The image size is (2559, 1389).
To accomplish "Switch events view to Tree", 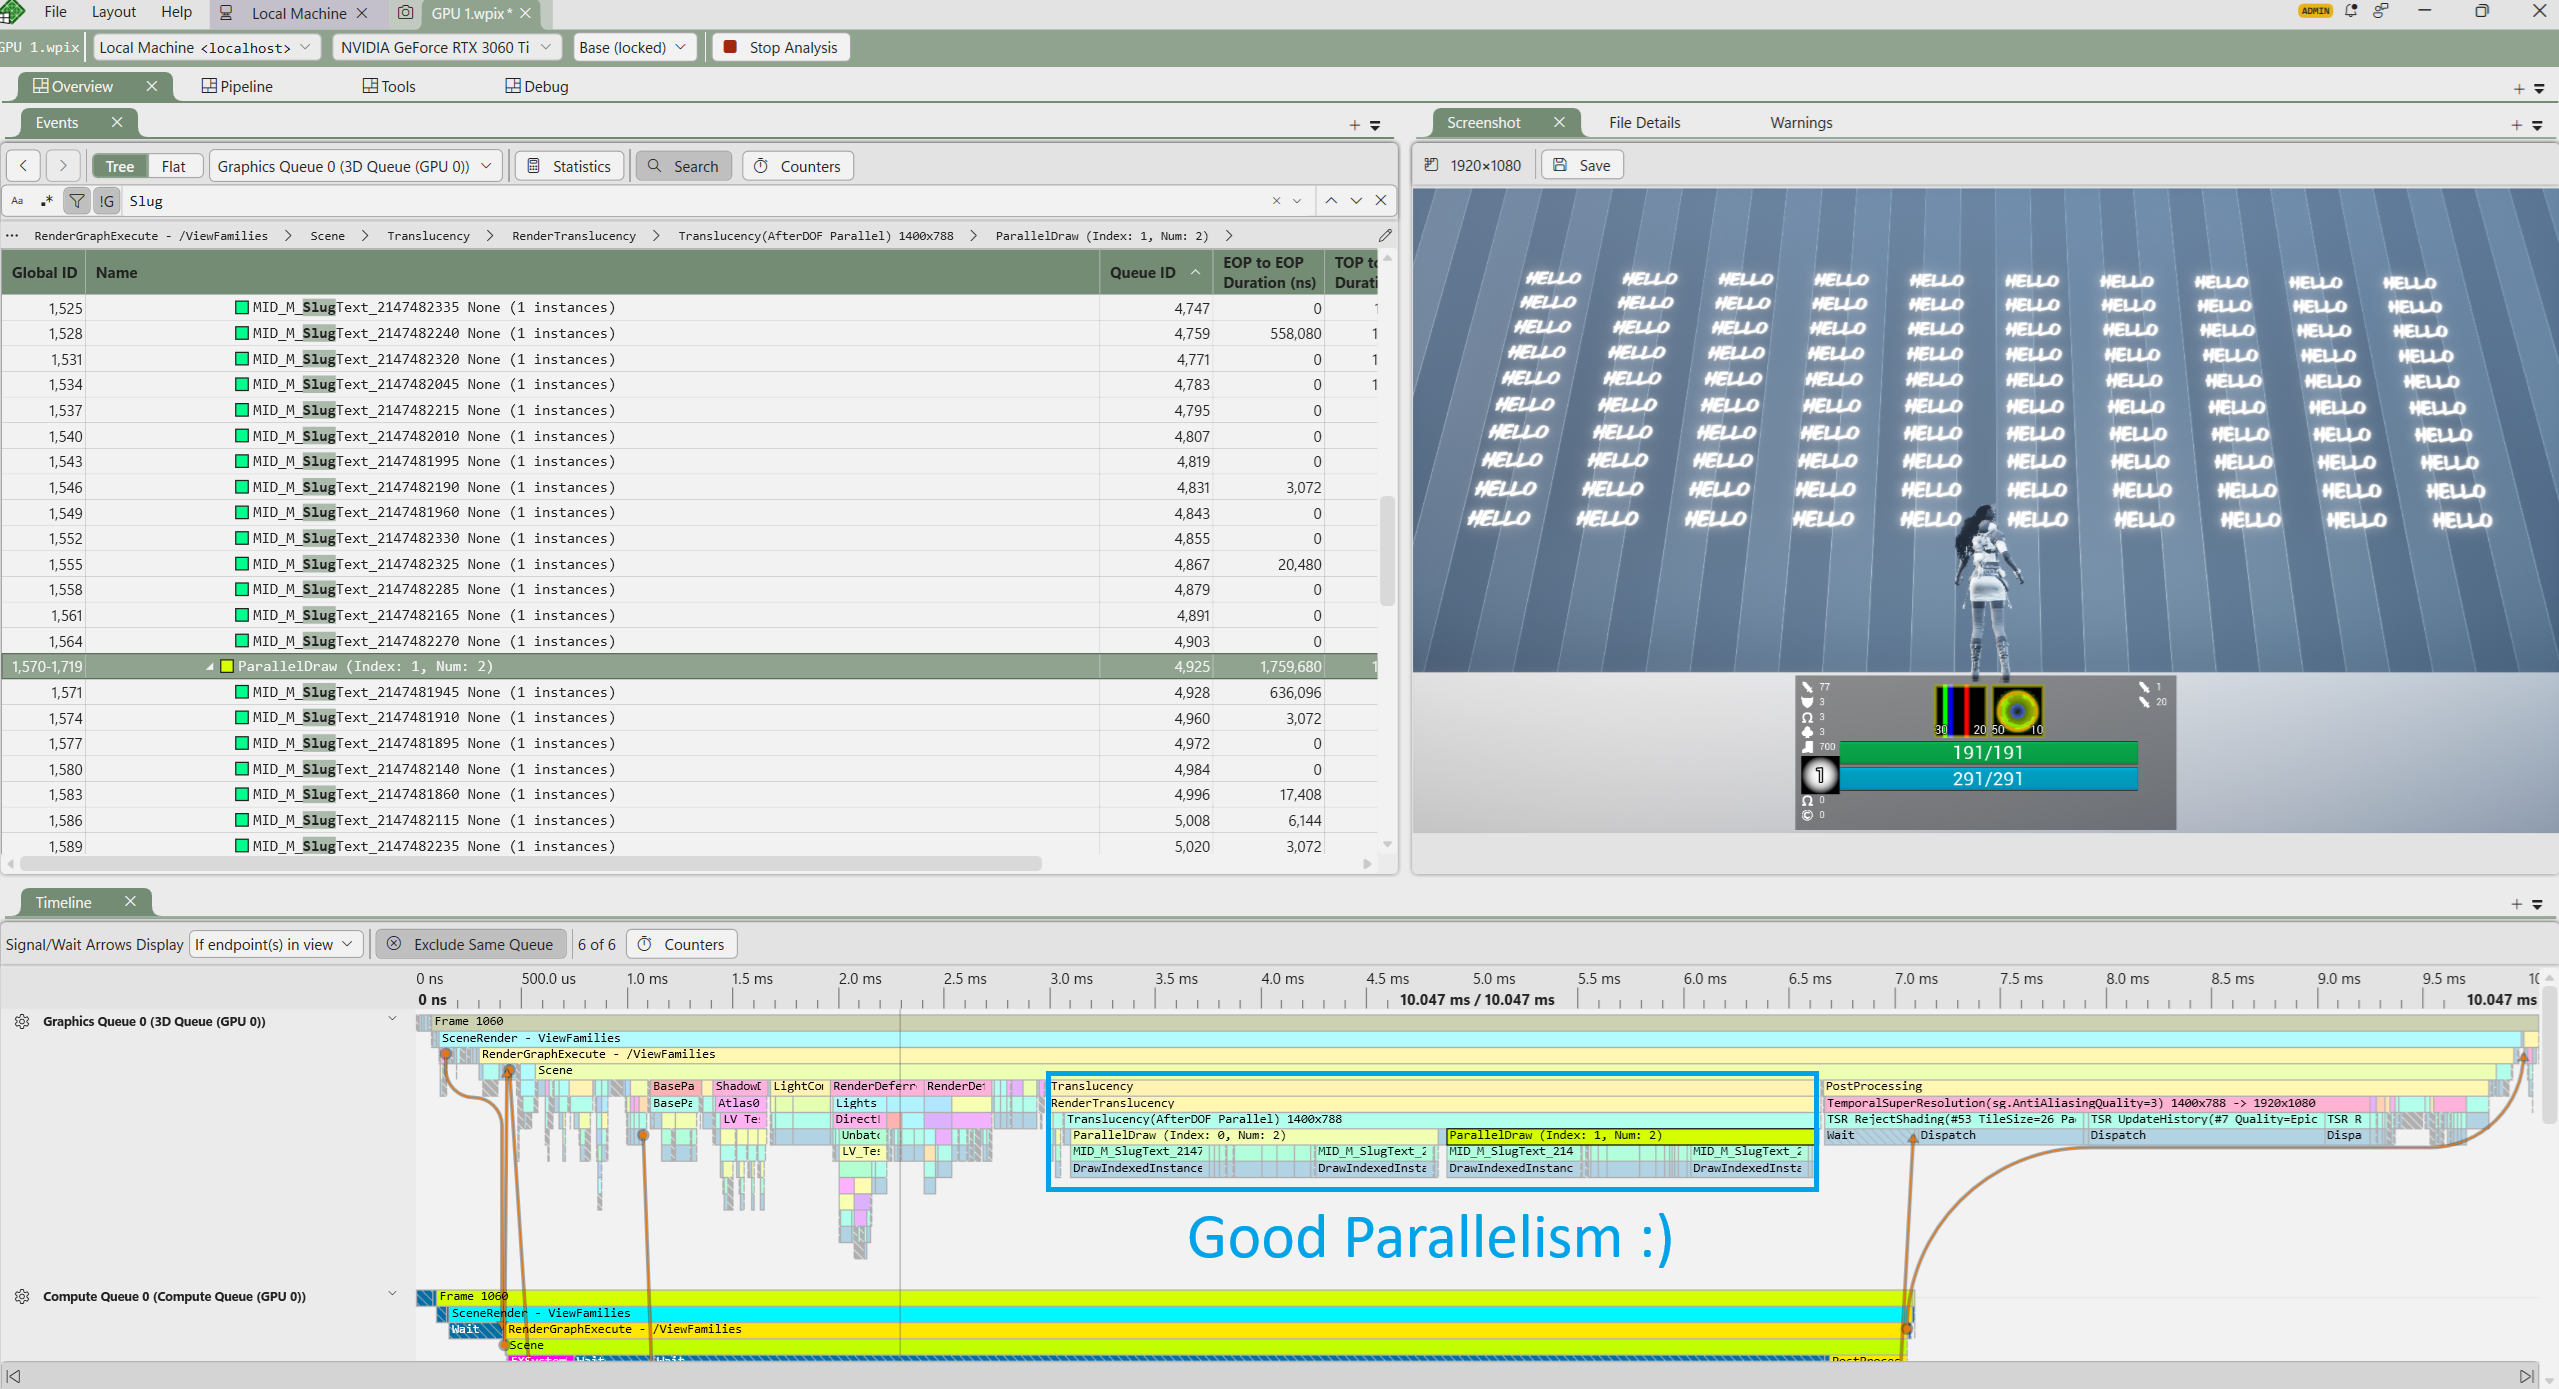I will pos(119,166).
